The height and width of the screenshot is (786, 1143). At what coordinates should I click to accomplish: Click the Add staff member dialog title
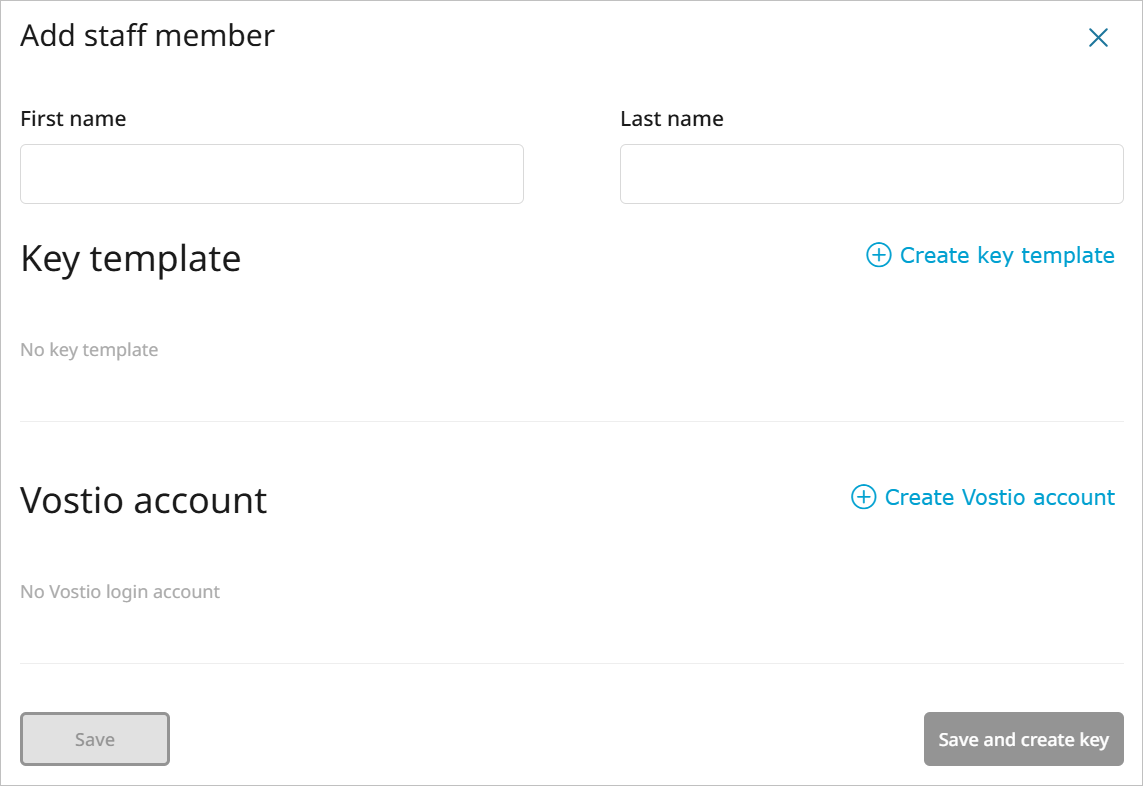pyautogui.click(x=147, y=36)
